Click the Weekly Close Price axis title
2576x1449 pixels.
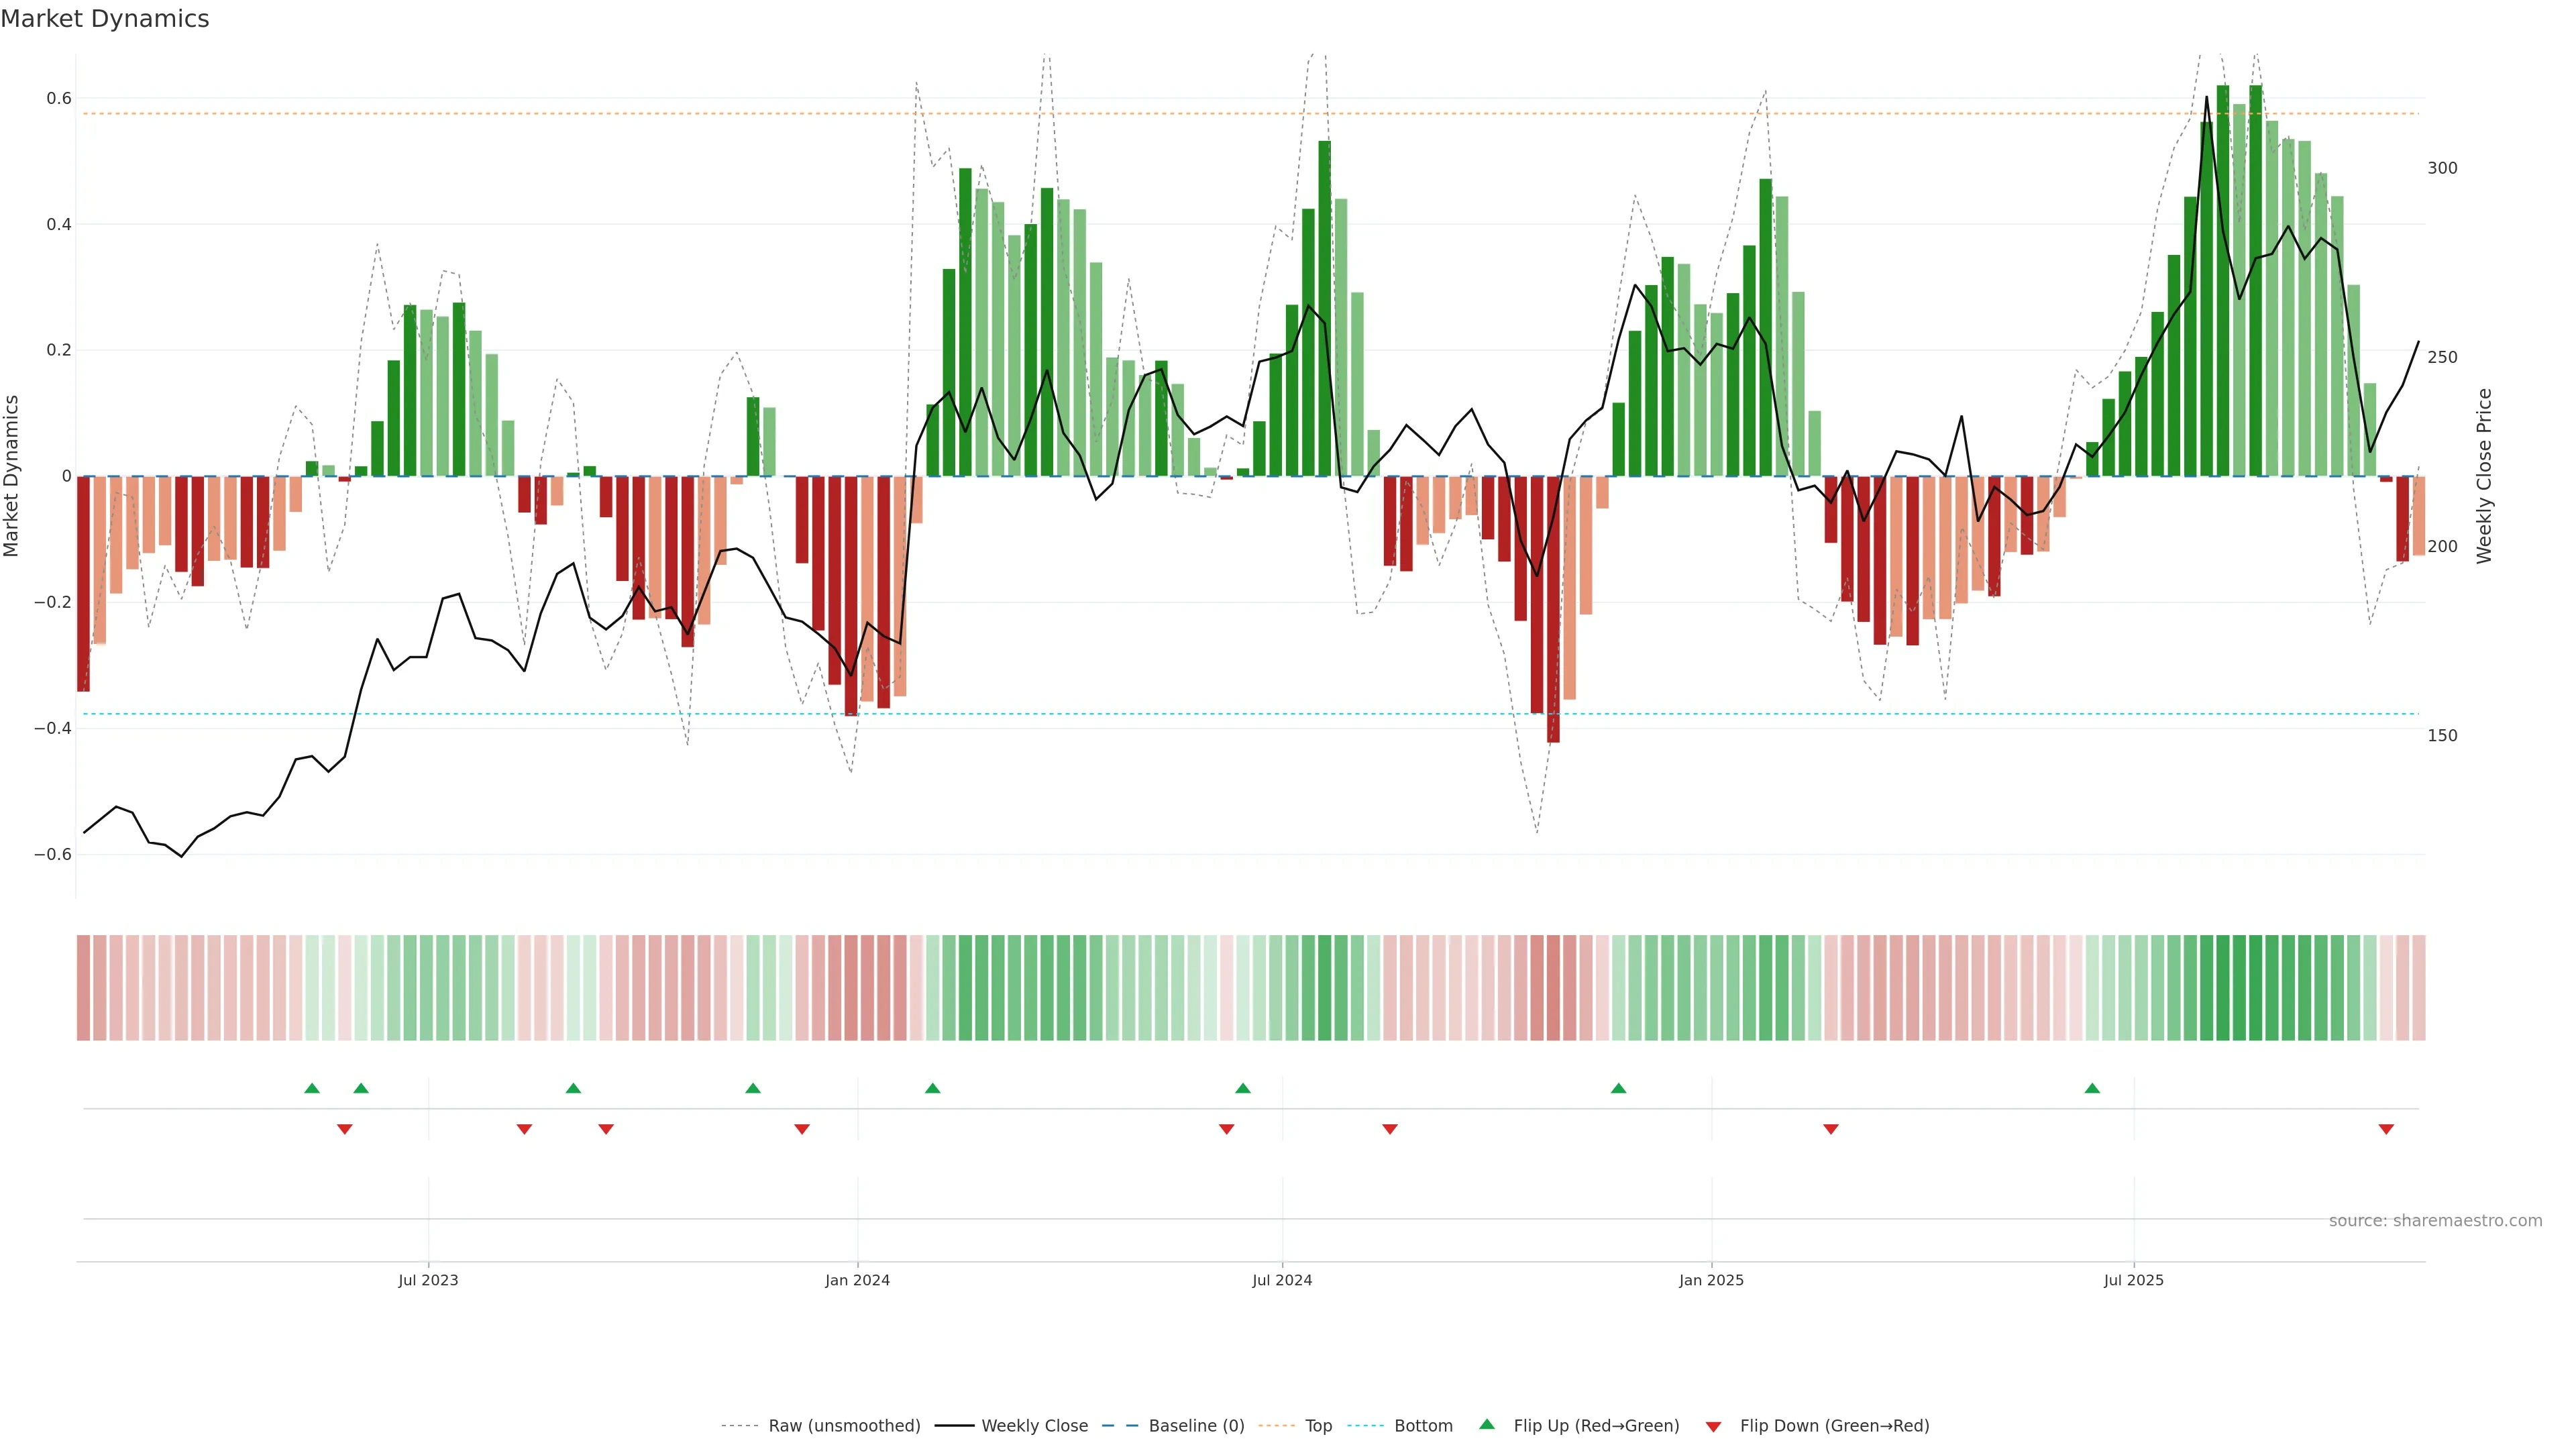point(2484,476)
